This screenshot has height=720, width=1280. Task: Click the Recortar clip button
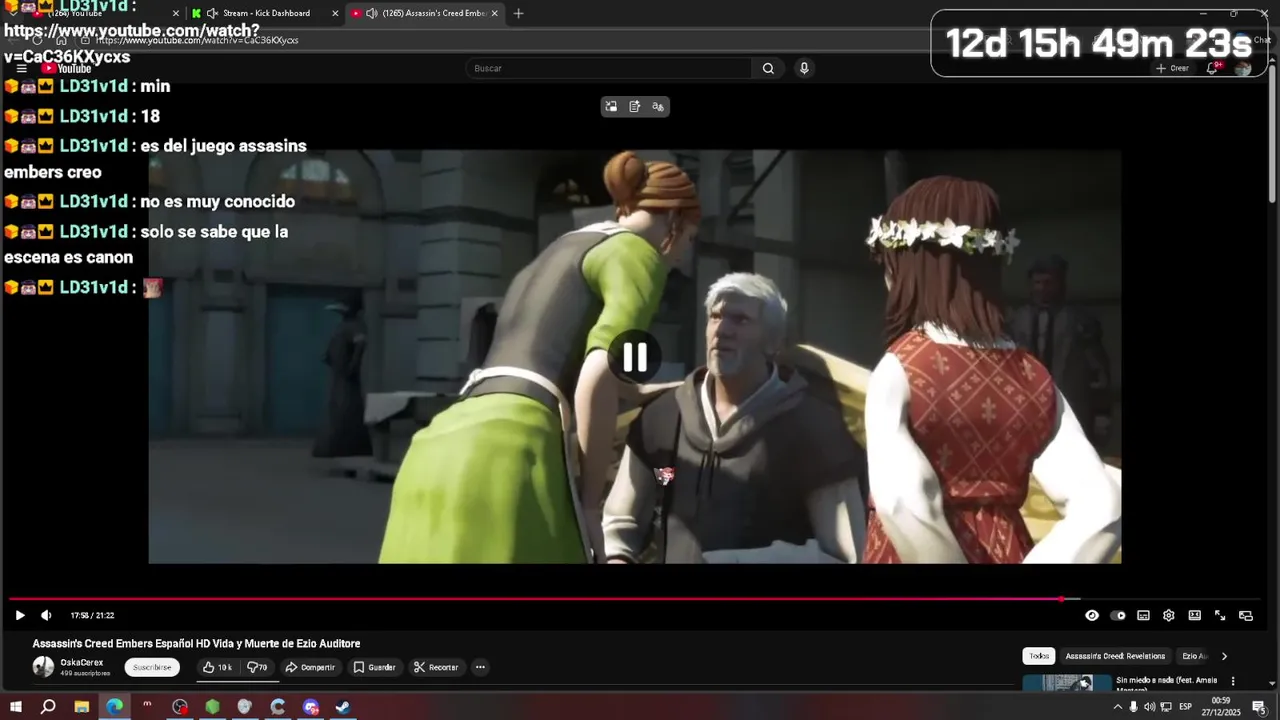tap(436, 667)
